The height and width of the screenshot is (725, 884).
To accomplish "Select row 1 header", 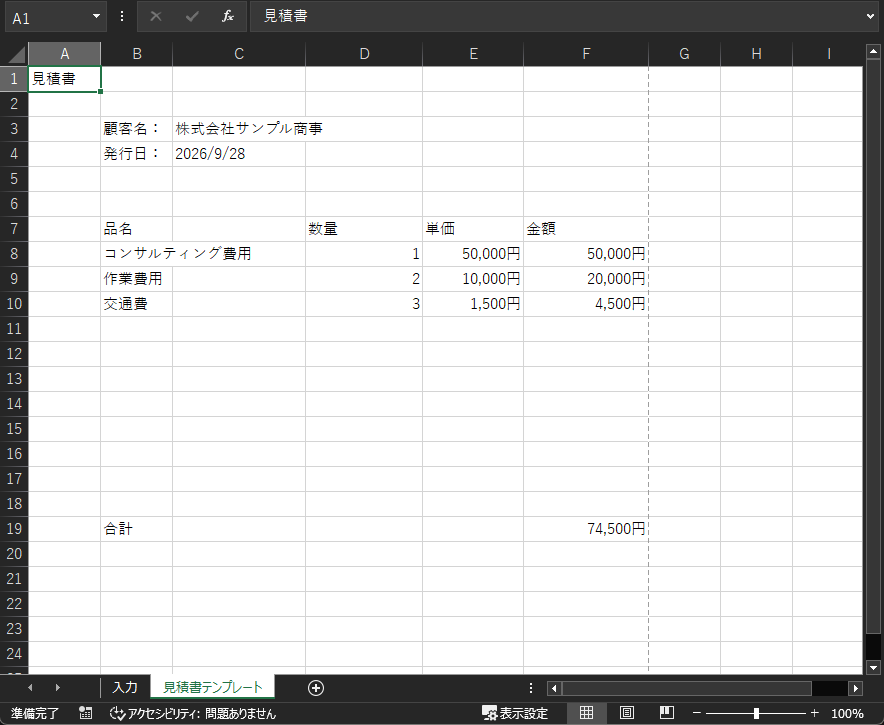I will (x=14, y=79).
